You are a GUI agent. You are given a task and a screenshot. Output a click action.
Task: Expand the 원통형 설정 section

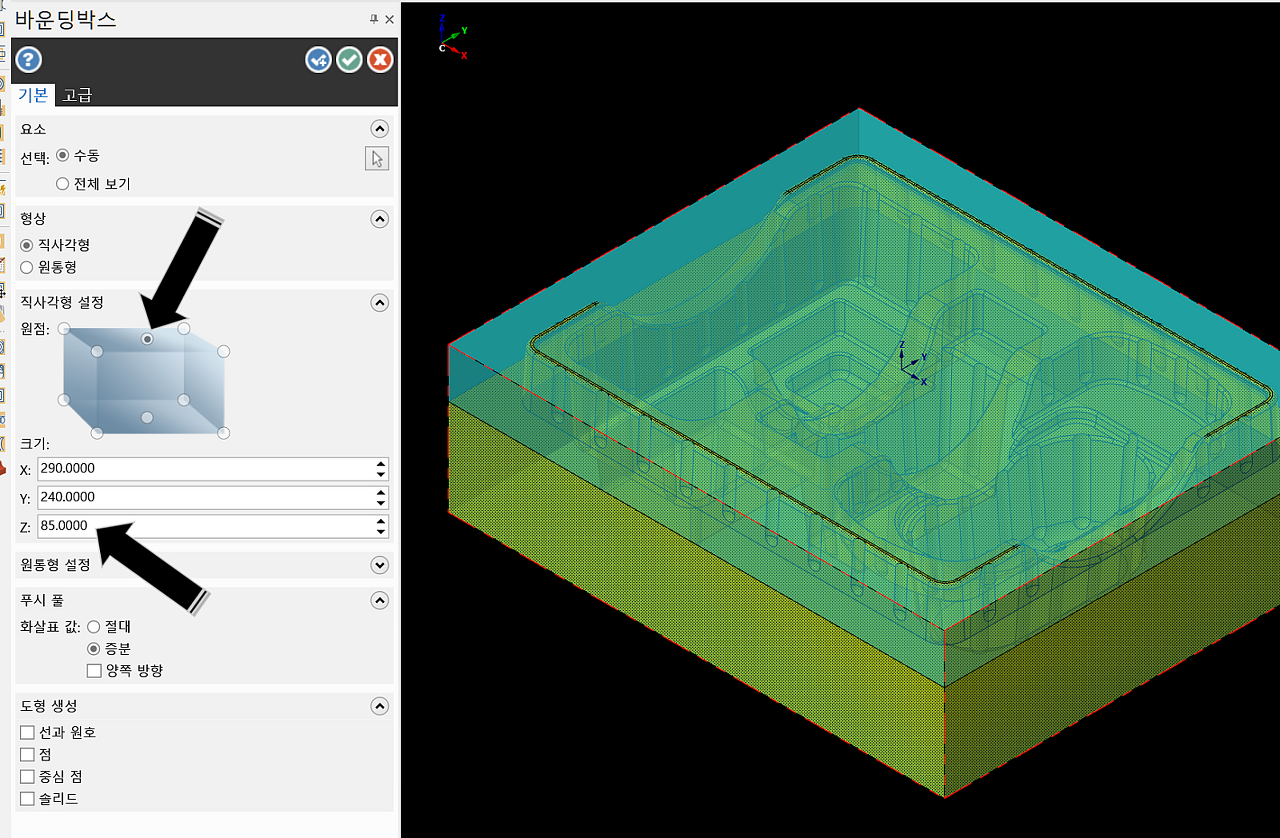pos(379,565)
